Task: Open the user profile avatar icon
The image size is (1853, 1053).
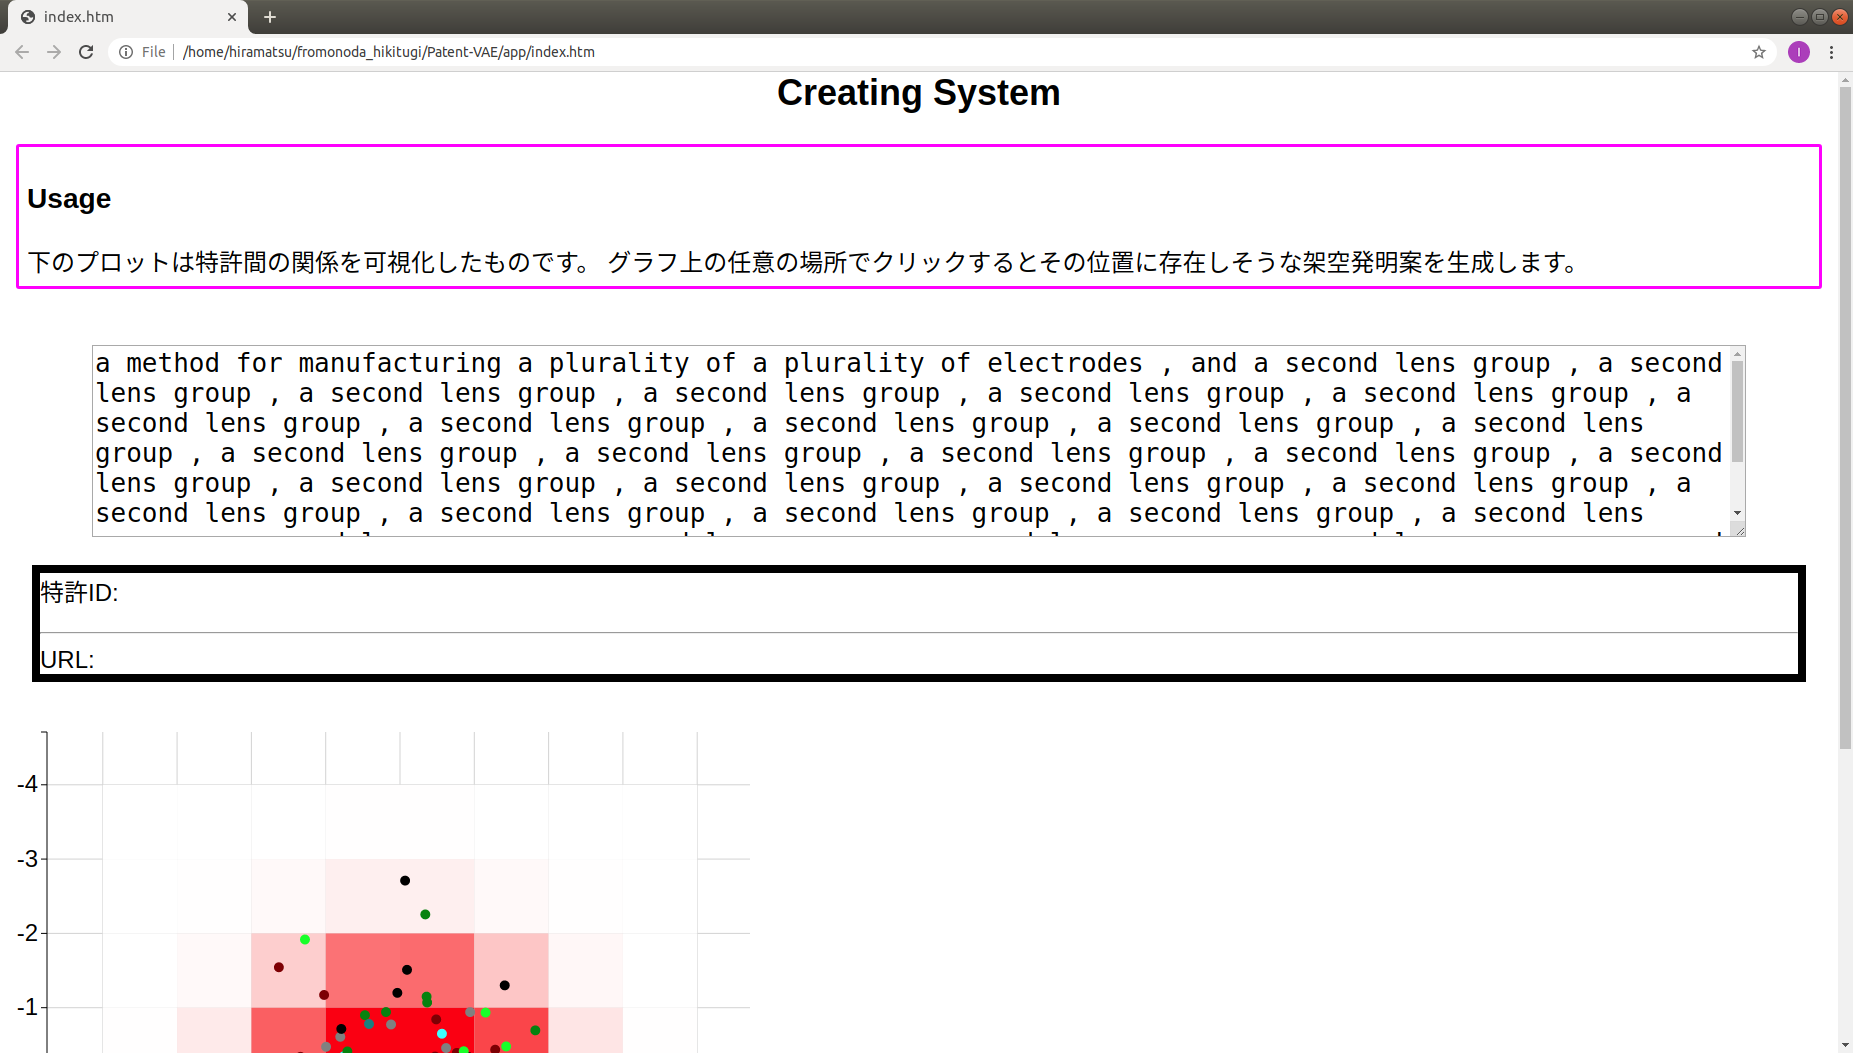Action: click(x=1799, y=52)
